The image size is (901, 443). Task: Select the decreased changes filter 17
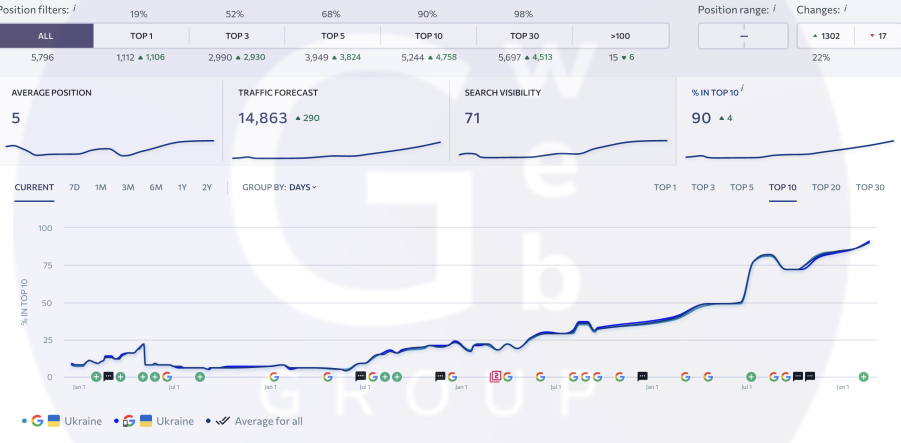click(878, 36)
